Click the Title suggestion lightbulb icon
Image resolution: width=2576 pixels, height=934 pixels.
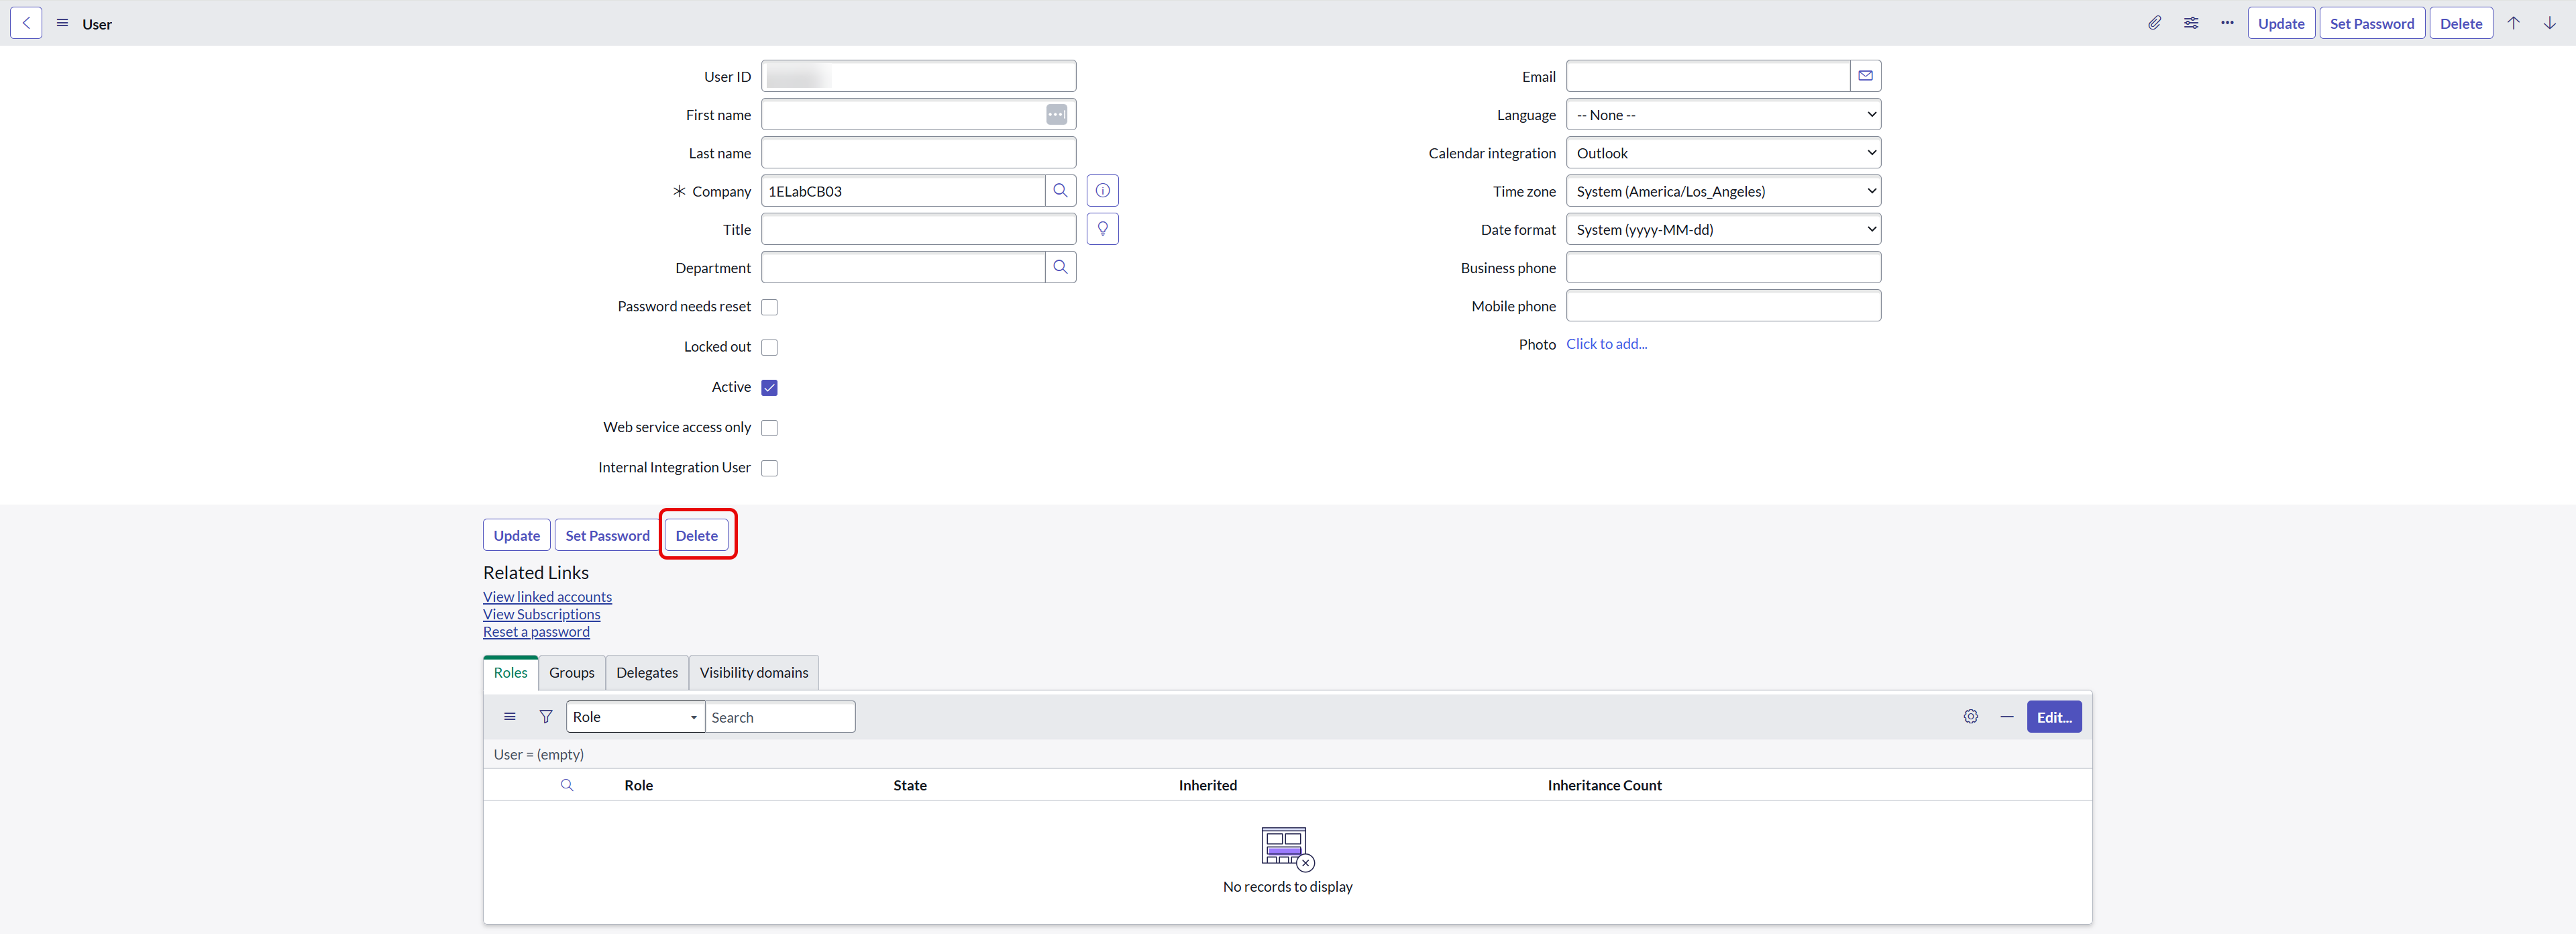click(1102, 229)
